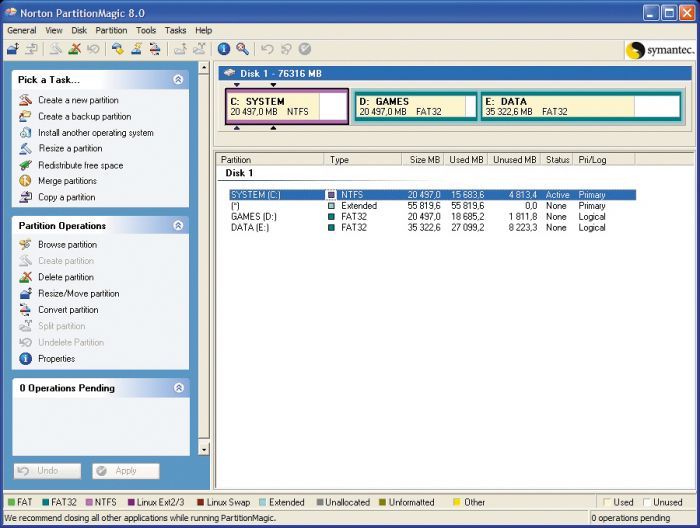Click the Label partition toolbar icon with yellow tag
The width and height of the screenshot is (700, 528).
pos(118,49)
